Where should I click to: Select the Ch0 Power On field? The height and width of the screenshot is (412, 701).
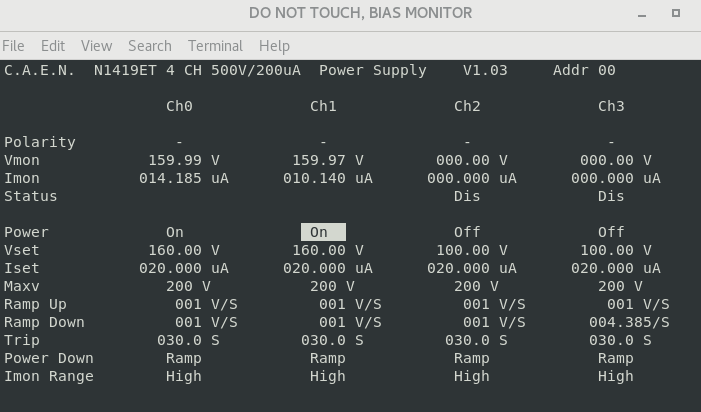point(175,232)
